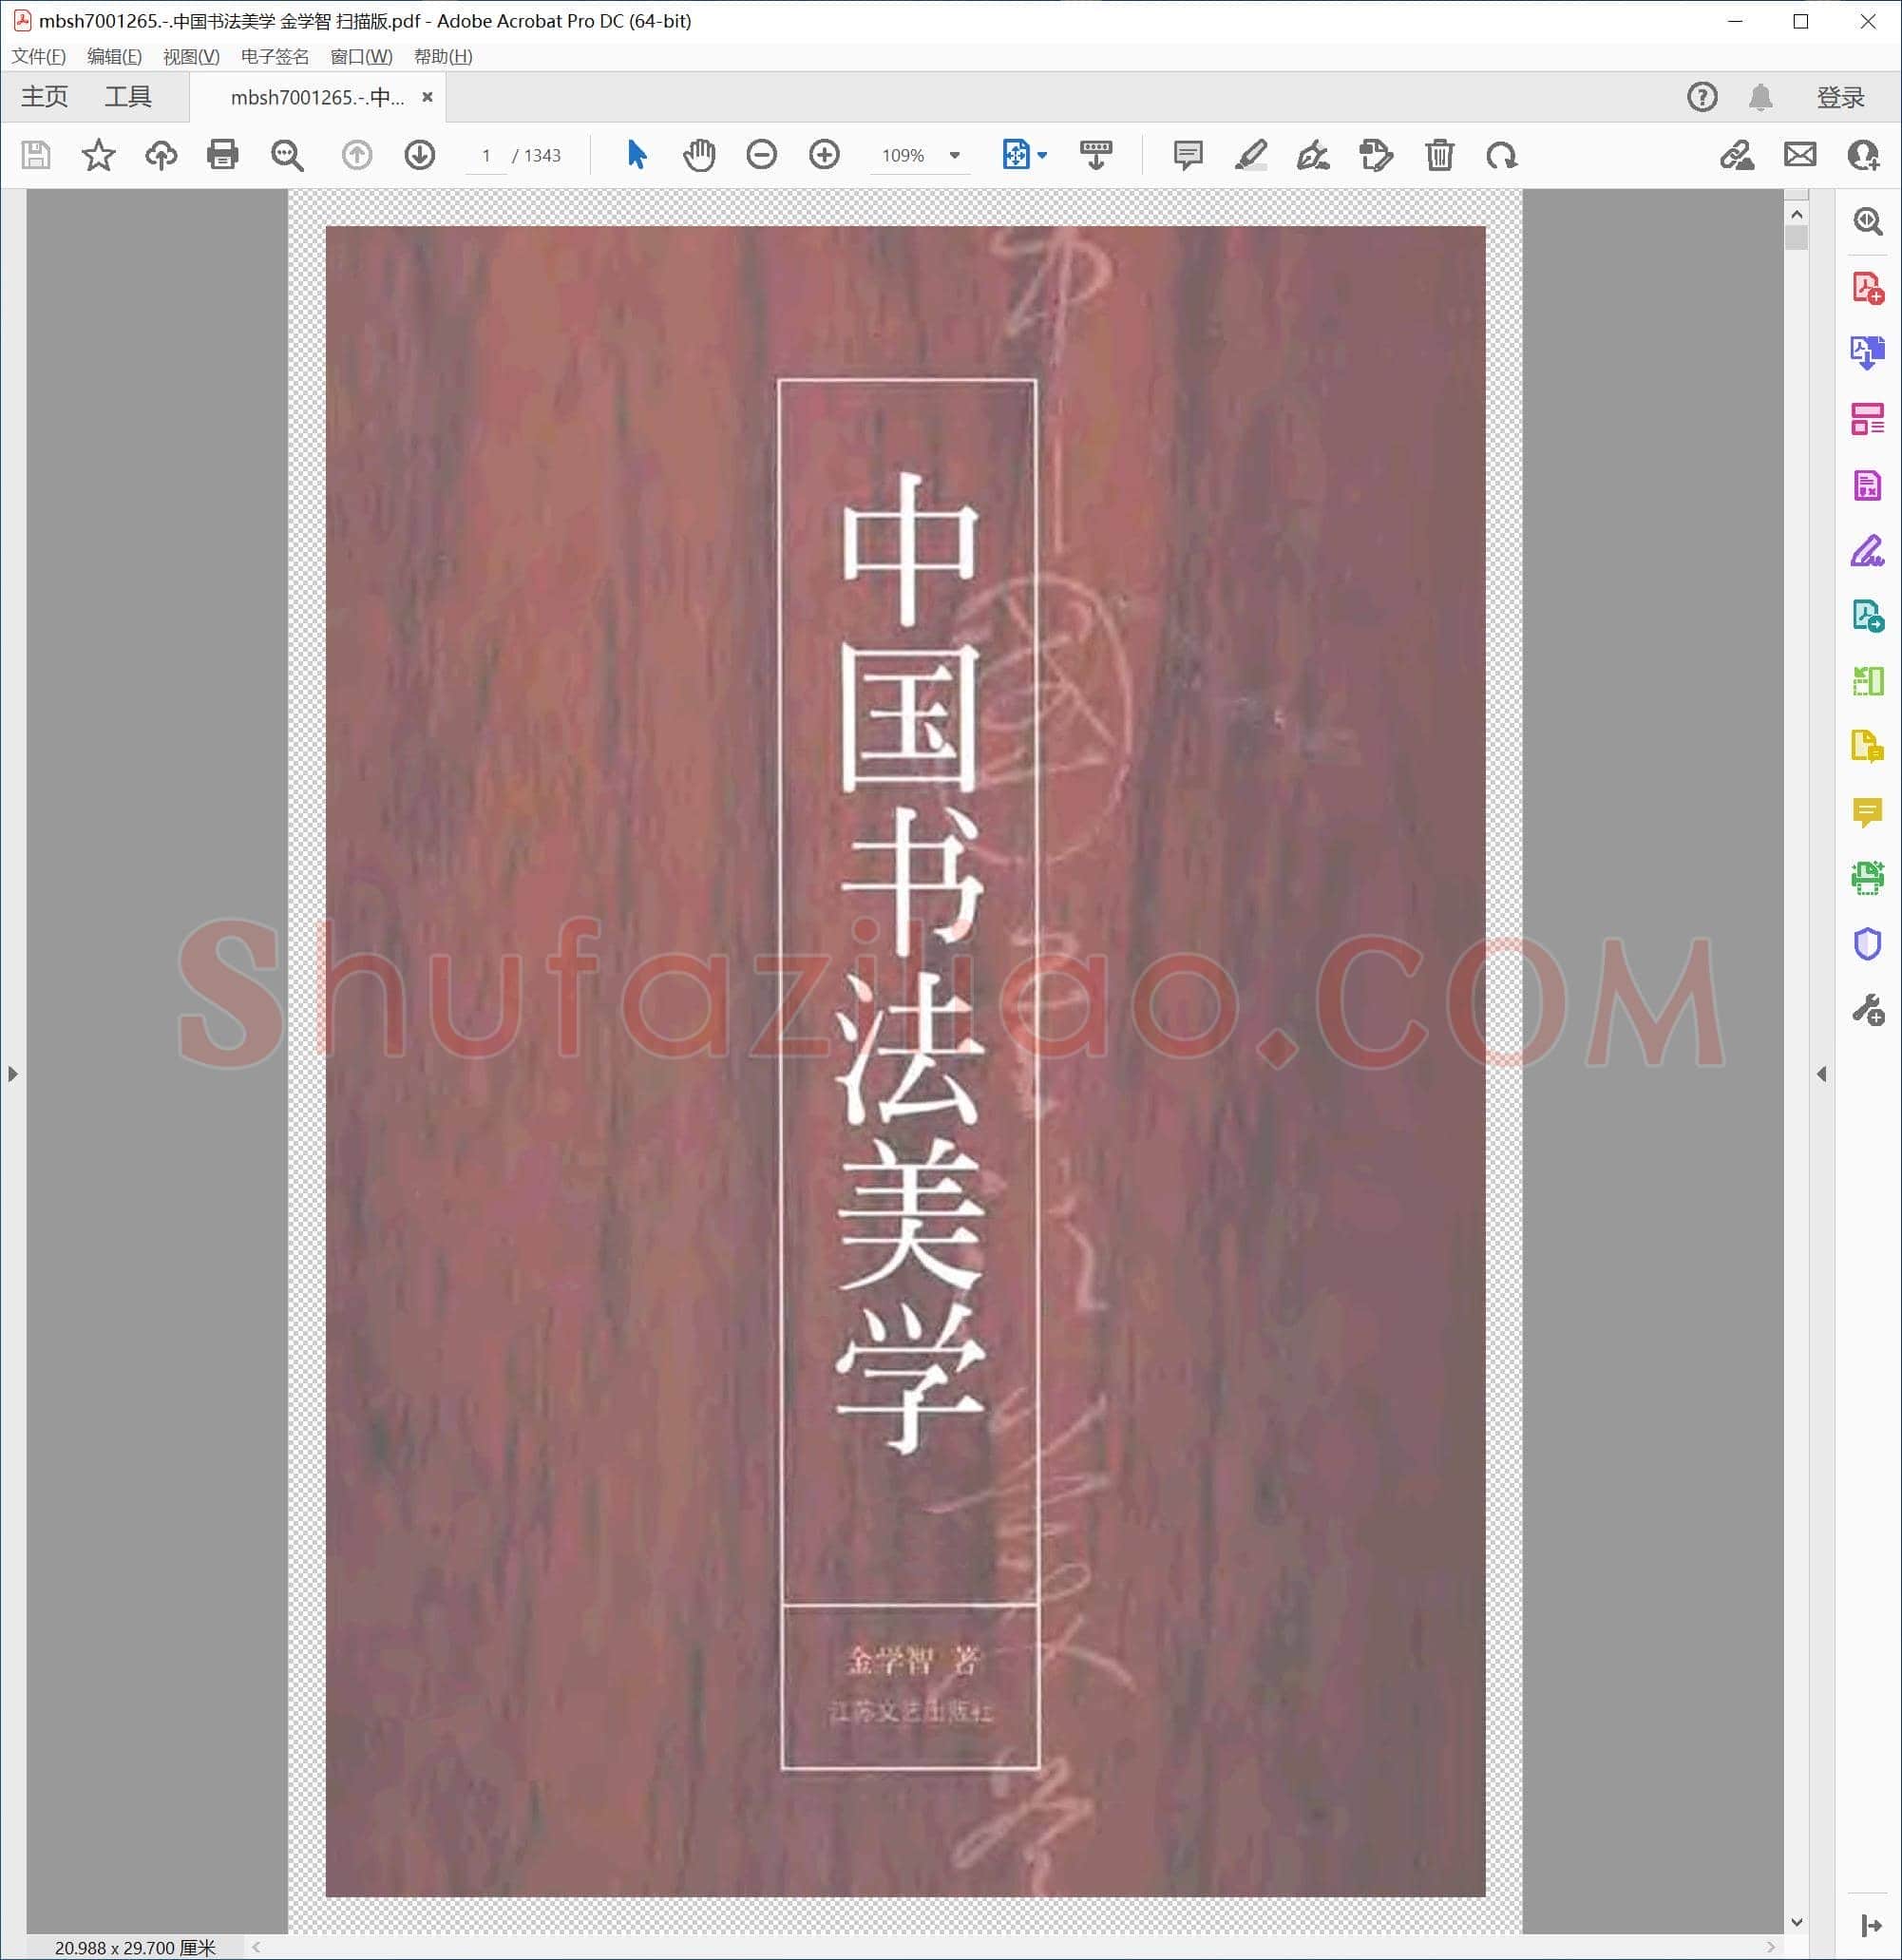Open the 窗口(W) menu
The width and height of the screenshot is (1902, 1960).
361,56
